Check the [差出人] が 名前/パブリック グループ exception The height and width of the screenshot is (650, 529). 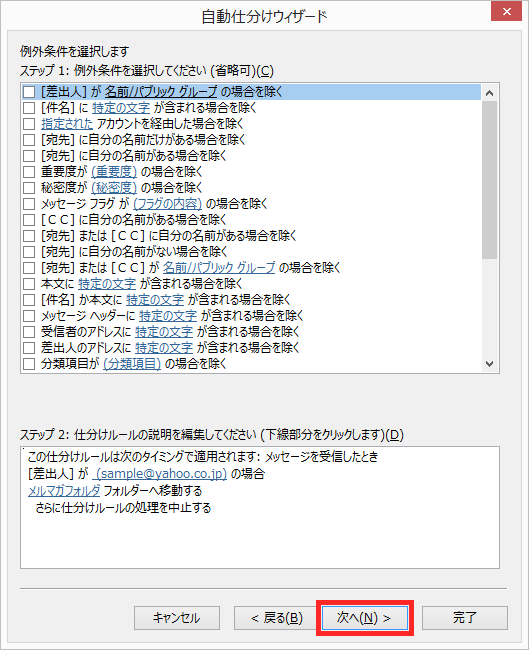click(29, 92)
